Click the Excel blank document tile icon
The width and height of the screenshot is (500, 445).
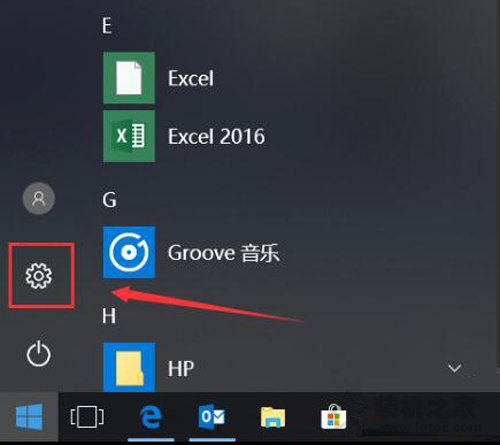coord(129,78)
